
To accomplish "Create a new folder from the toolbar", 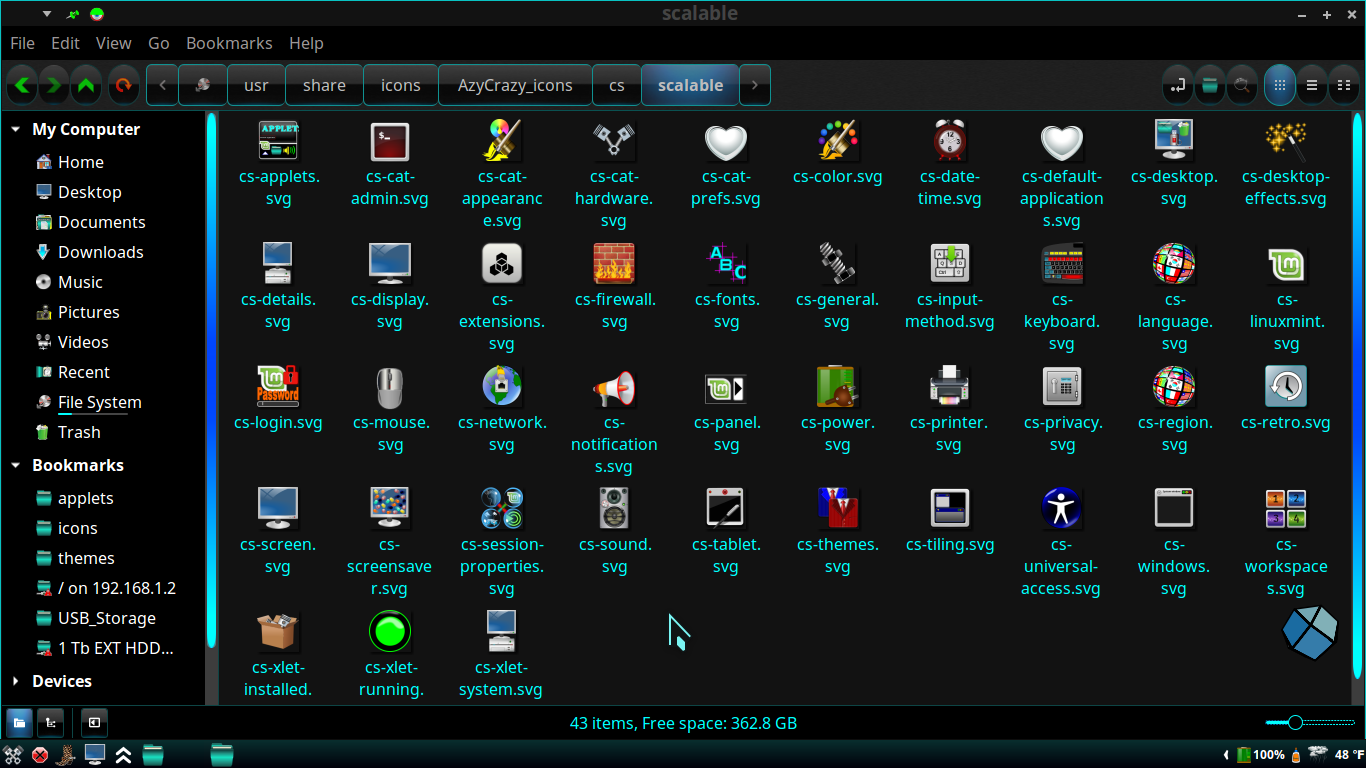I will (1210, 85).
